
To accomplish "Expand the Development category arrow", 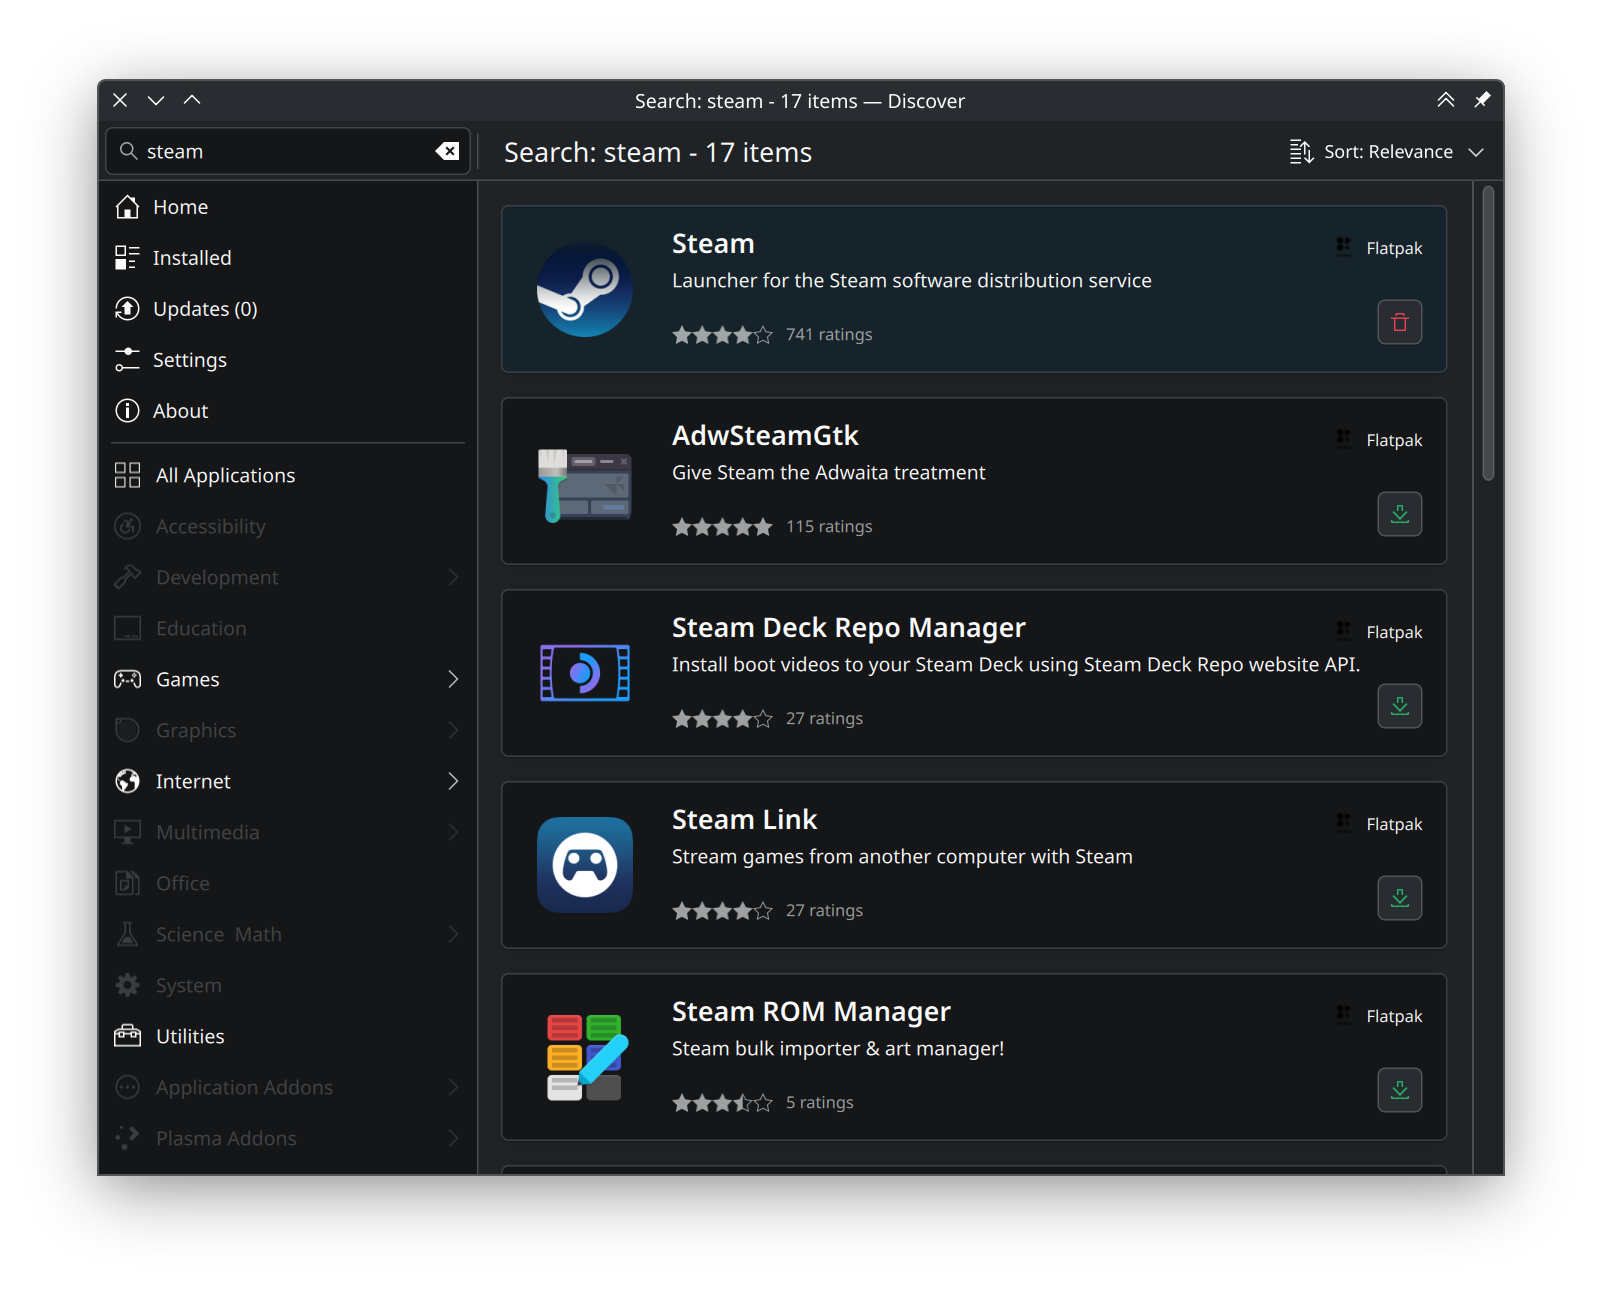I will [x=453, y=577].
